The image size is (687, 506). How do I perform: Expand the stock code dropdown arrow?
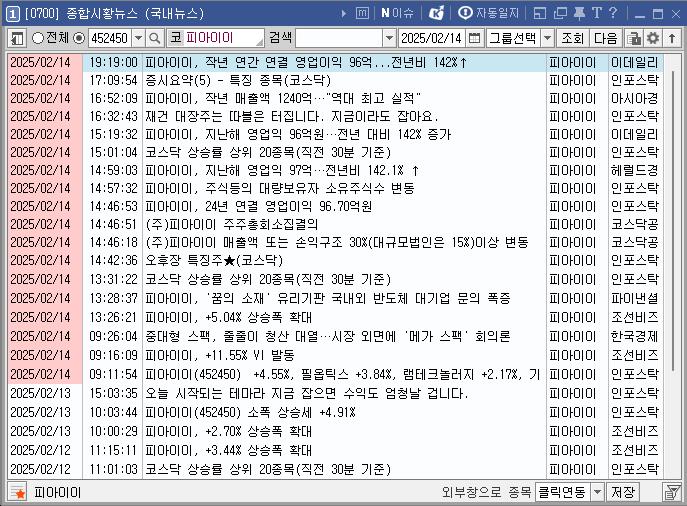(138, 39)
